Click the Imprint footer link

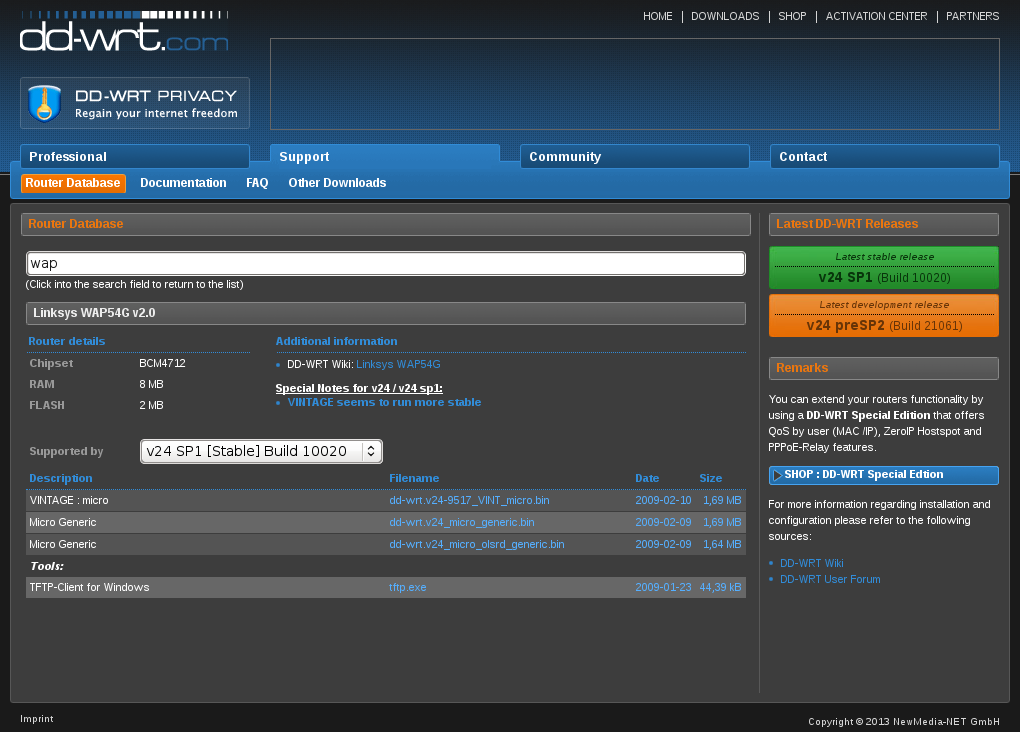[x=37, y=719]
